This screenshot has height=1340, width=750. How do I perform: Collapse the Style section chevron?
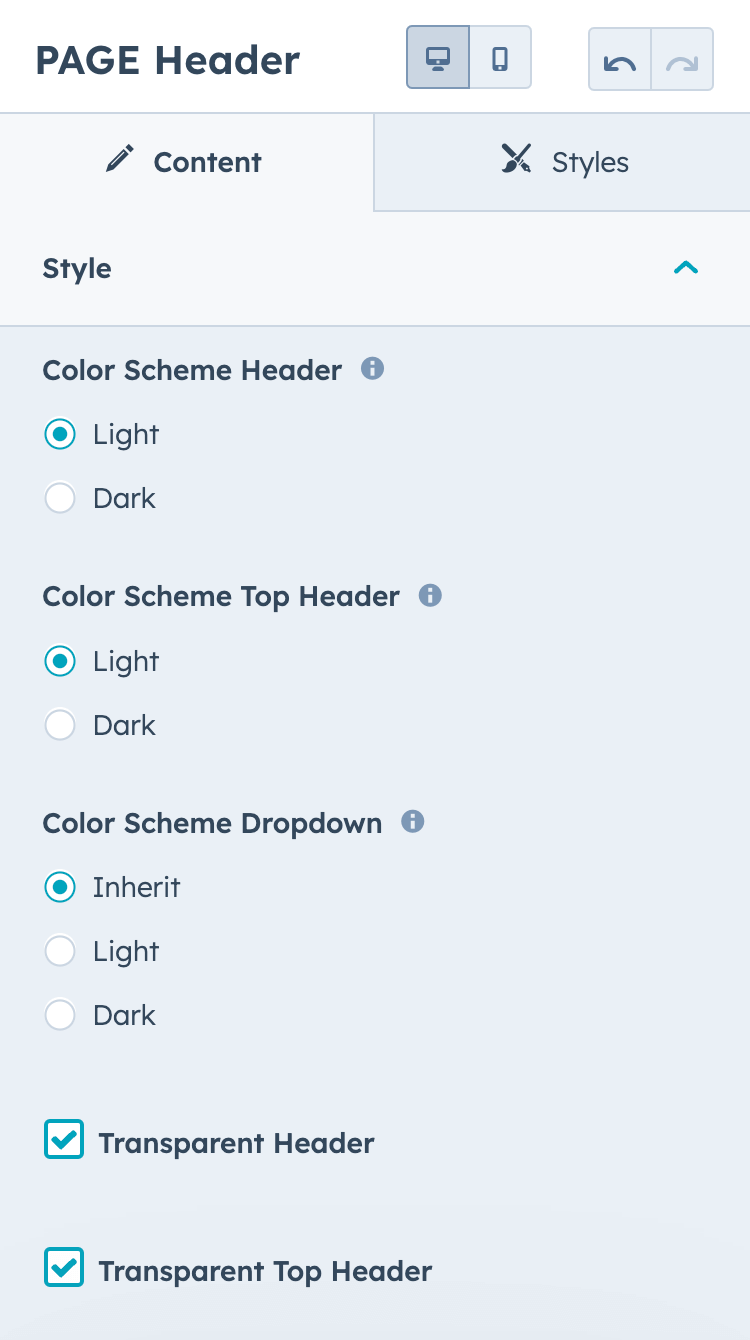click(686, 267)
